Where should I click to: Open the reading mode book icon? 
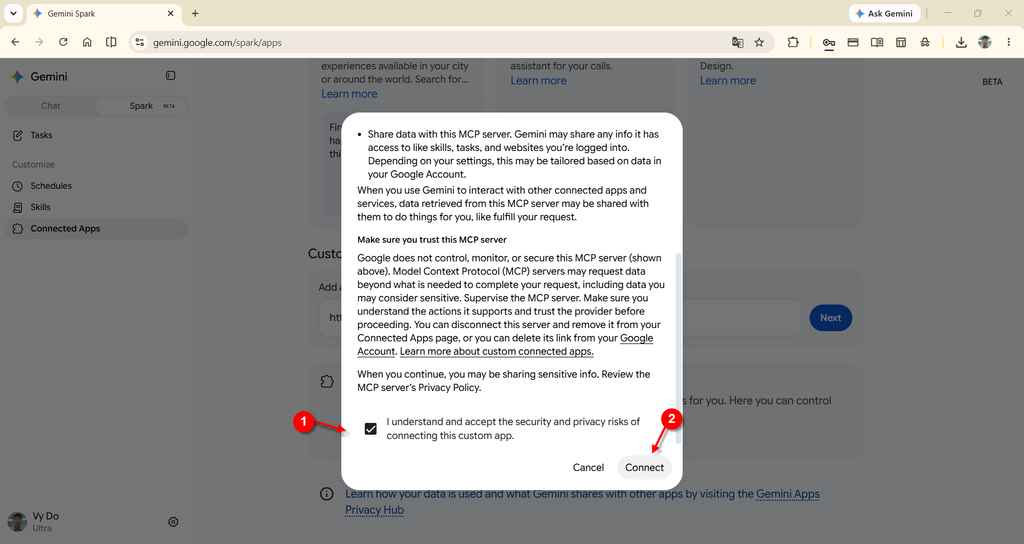(x=877, y=42)
